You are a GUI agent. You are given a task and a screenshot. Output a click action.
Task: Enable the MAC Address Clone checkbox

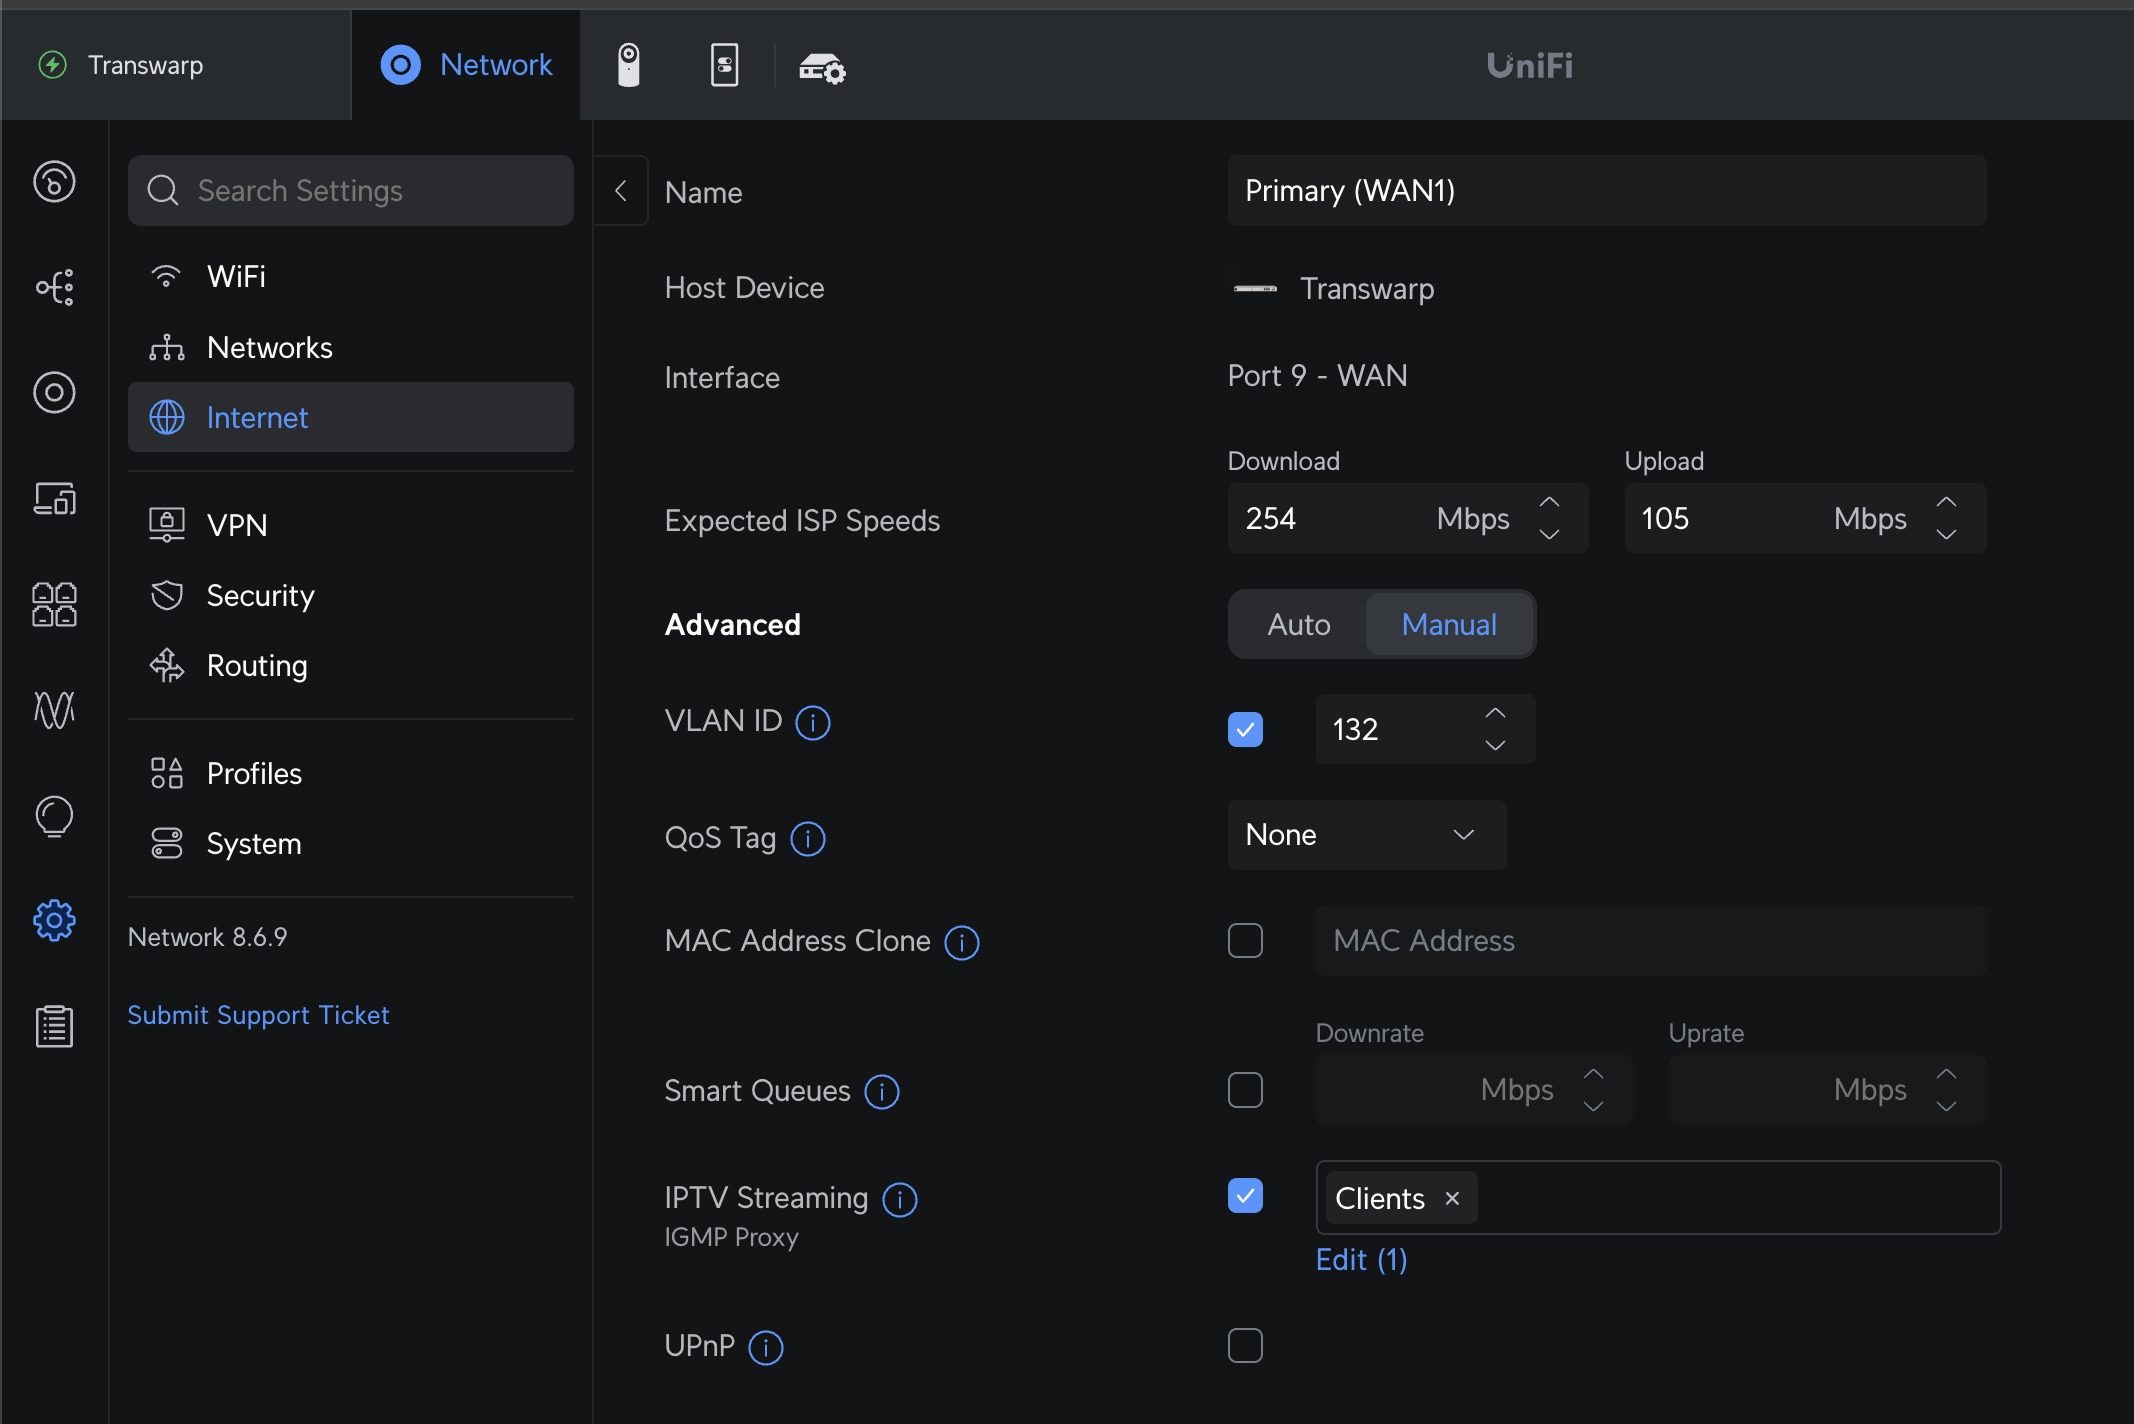(x=1245, y=940)
